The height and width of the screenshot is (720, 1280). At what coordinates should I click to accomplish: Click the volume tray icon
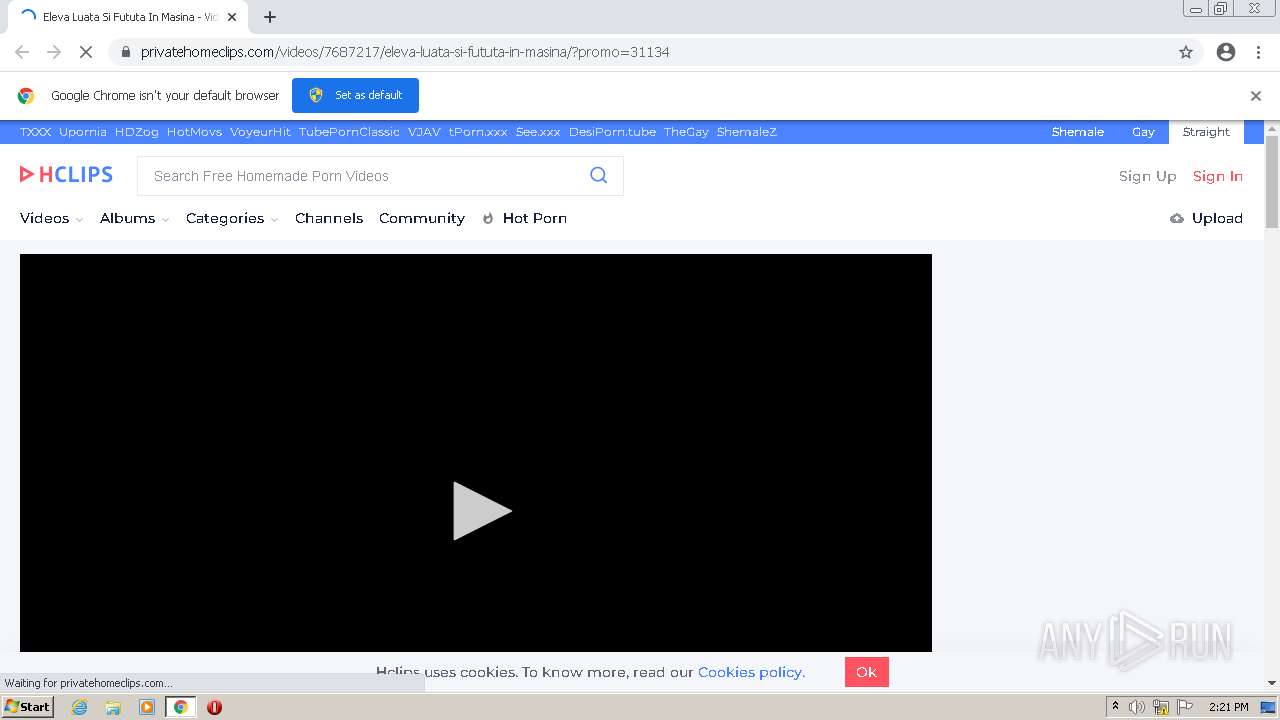[1137, 707]
